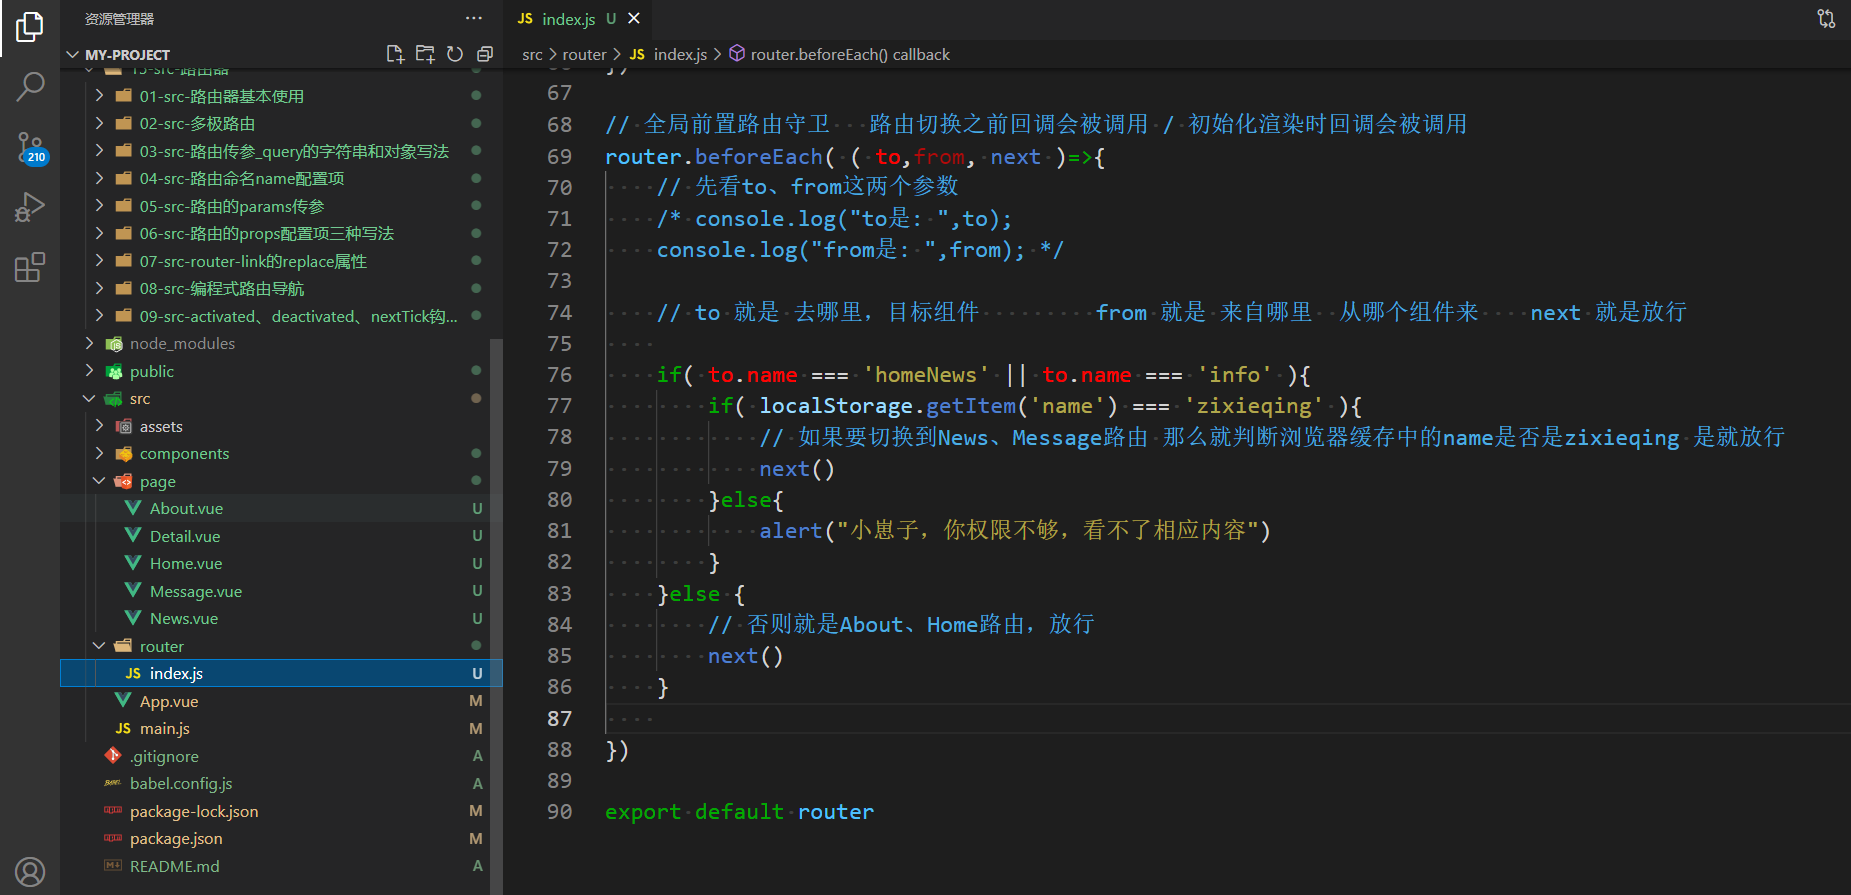Expand the assets folder
The image size is (1851, 895).
tap(99, 426)
